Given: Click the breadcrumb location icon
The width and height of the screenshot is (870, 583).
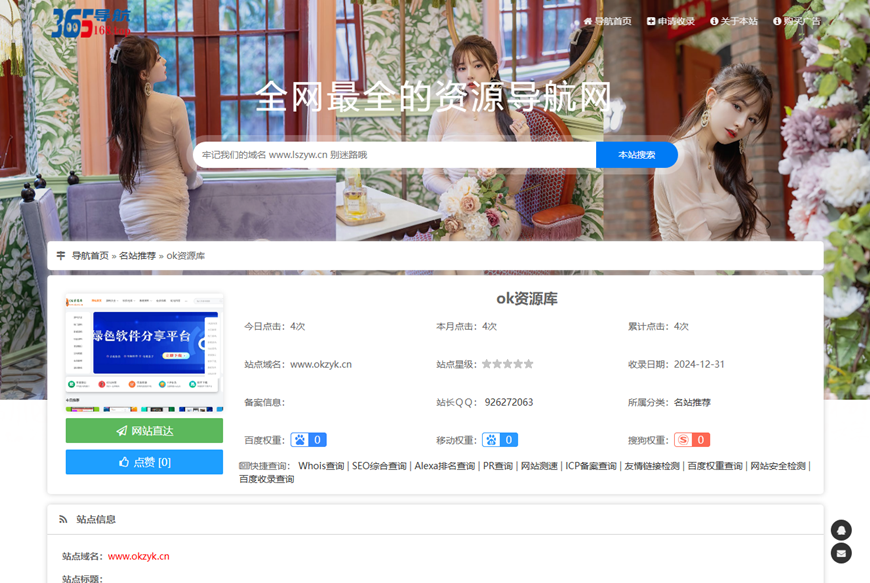Looking at the screenshot, I should click(x=61, y=256).
